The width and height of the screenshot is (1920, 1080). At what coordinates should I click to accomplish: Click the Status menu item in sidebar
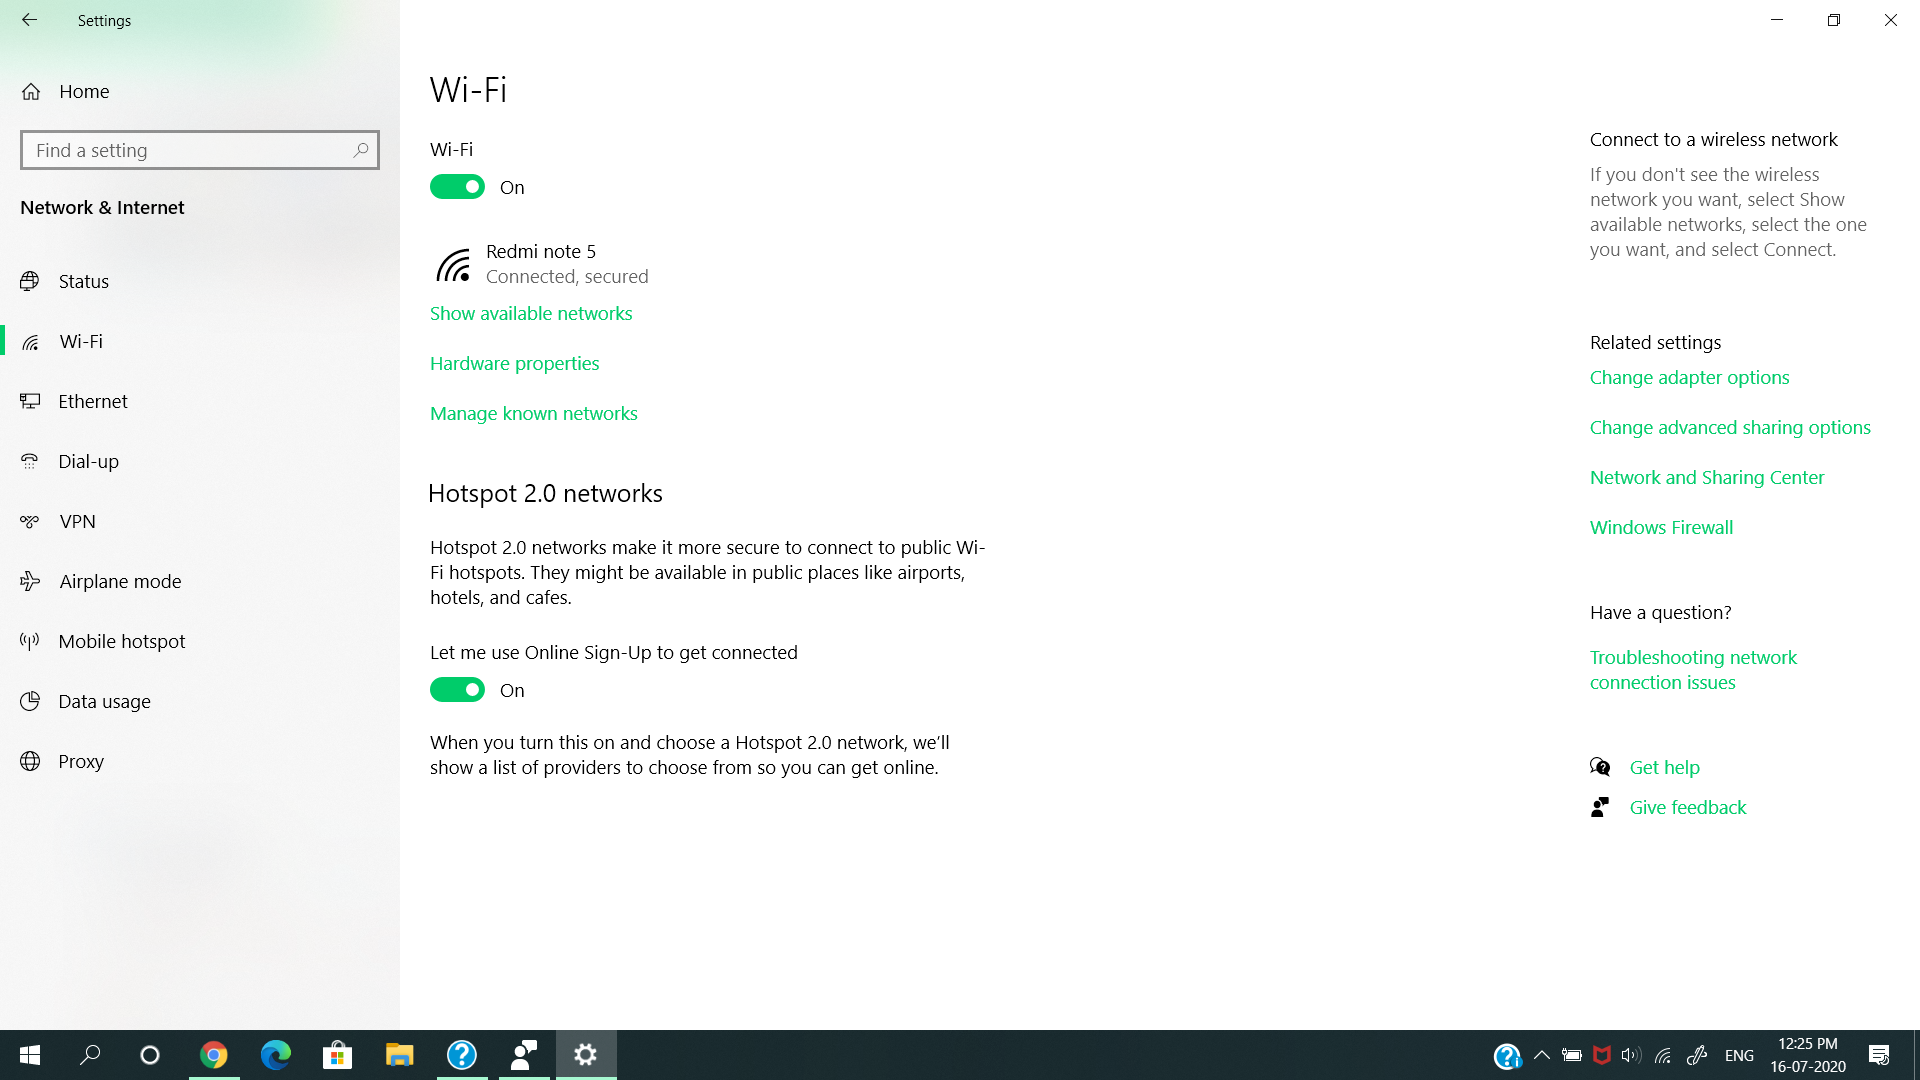[x=84, y=280]
